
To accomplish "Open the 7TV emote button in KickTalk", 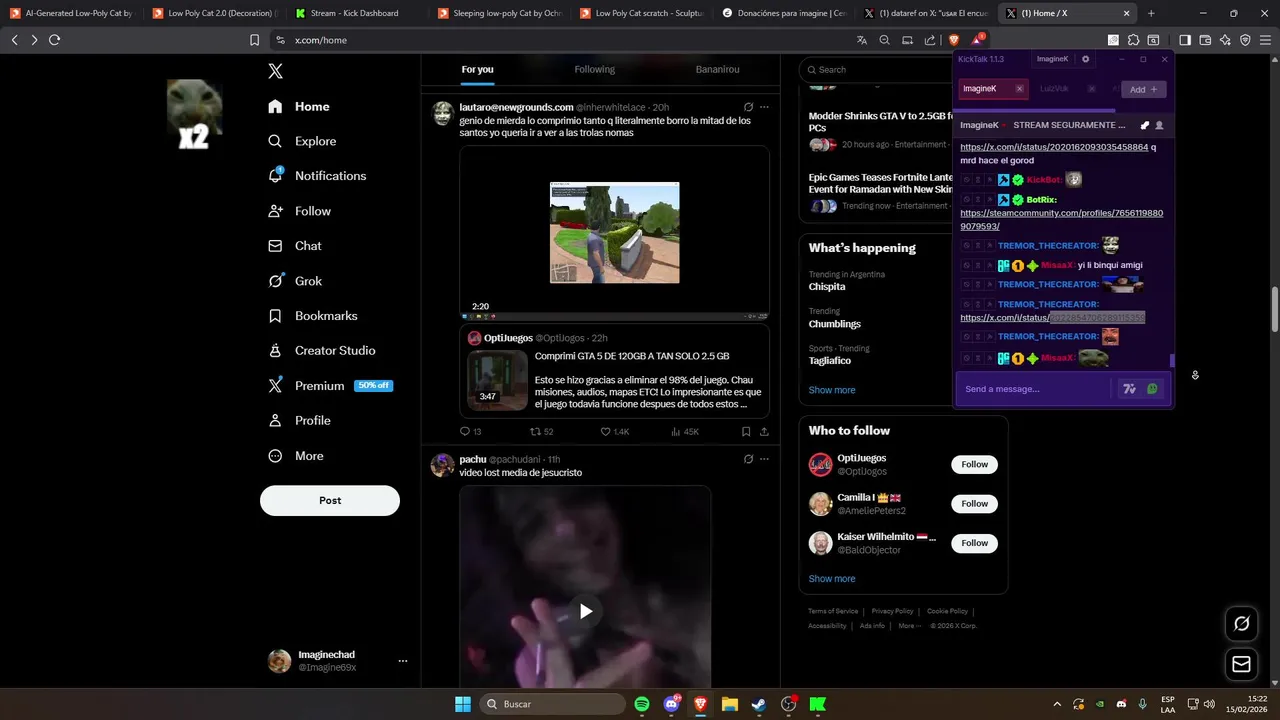I will (1130, 389).
